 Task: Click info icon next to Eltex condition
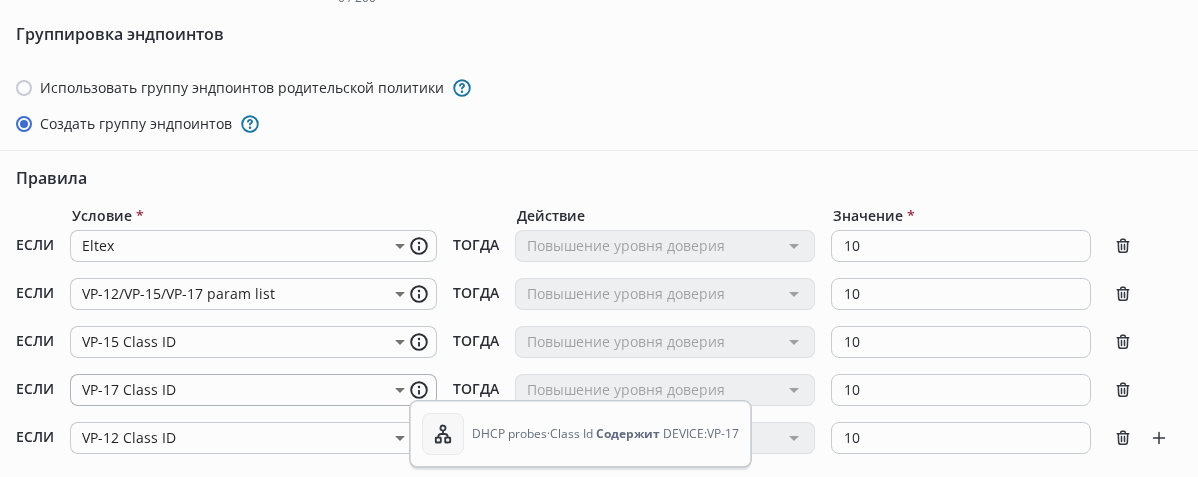click(419, 246)
